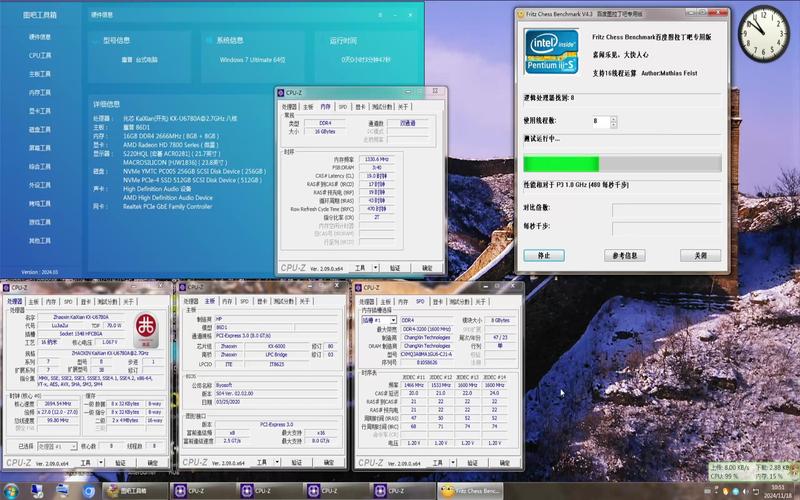This screenshot has width=800, height=500.
Task: Switch to SPD tab in memory CPU-Z window
Action: tap(343, 107)
